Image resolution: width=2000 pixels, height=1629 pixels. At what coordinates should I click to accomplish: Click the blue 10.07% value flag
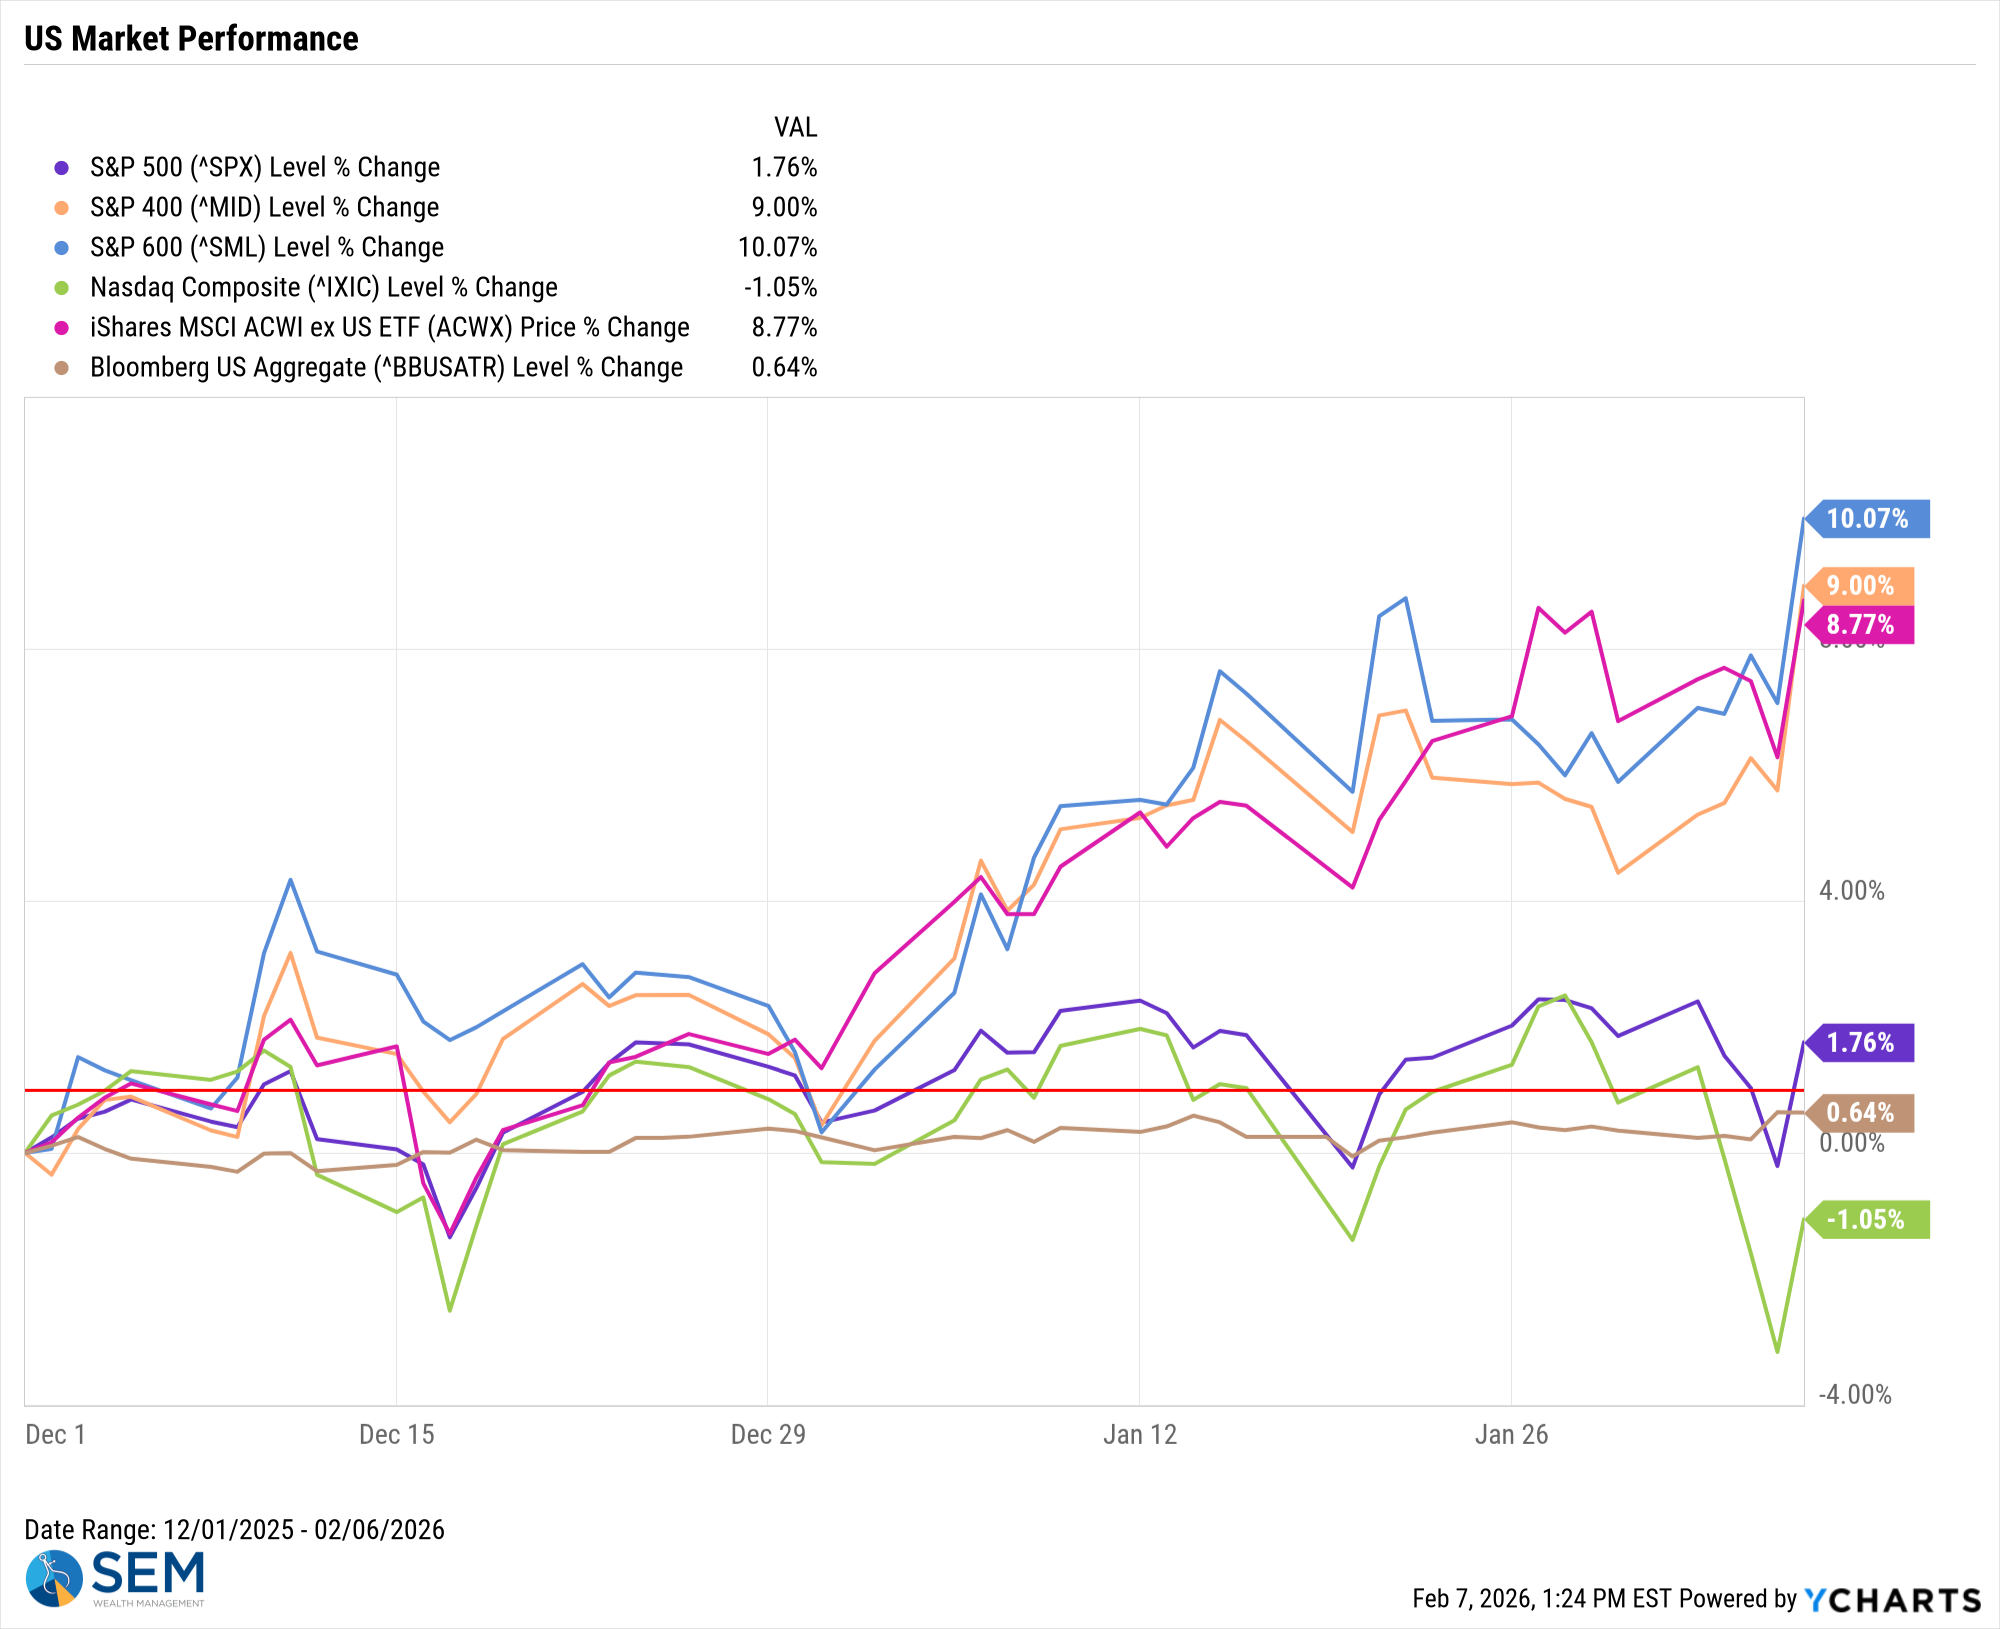coord(1866,519)
